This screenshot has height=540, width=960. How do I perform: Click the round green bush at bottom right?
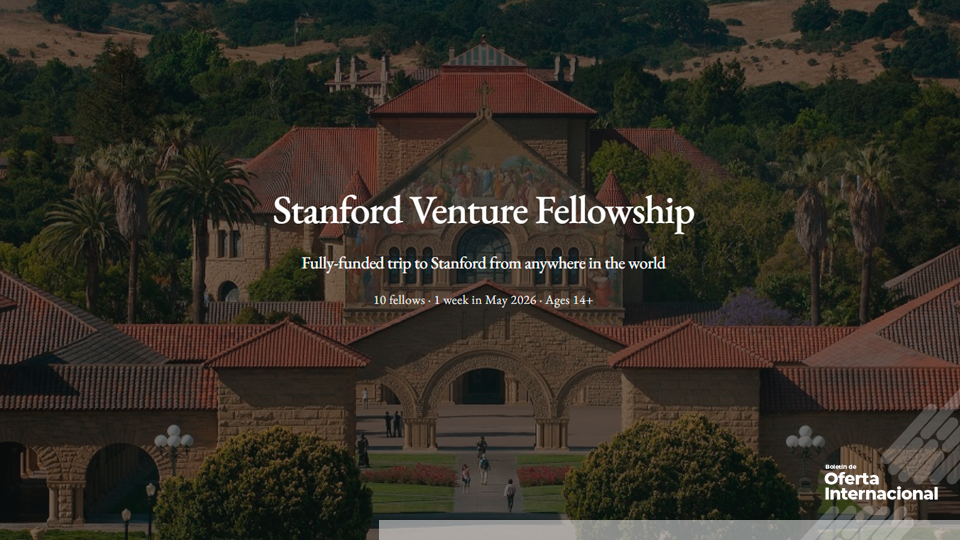point(665,475)
